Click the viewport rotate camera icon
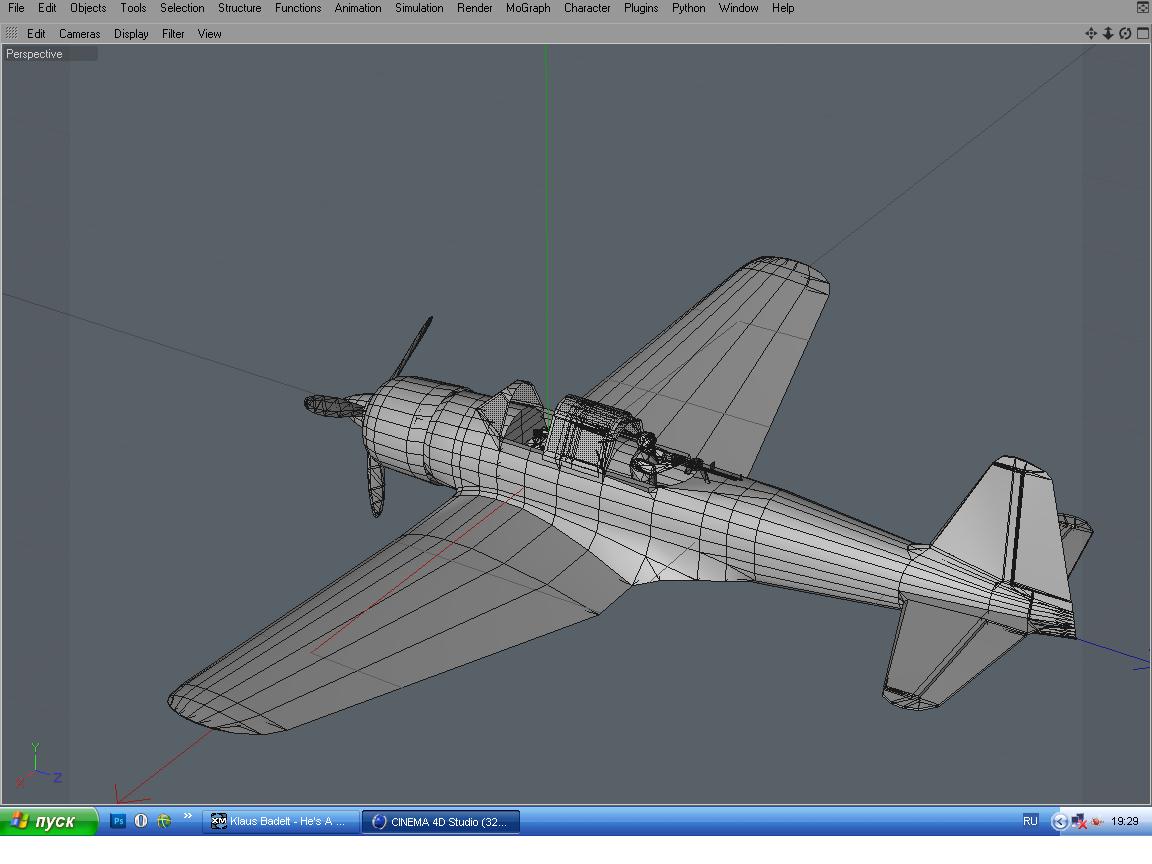1152x864 pixels. coord(1125,33)
